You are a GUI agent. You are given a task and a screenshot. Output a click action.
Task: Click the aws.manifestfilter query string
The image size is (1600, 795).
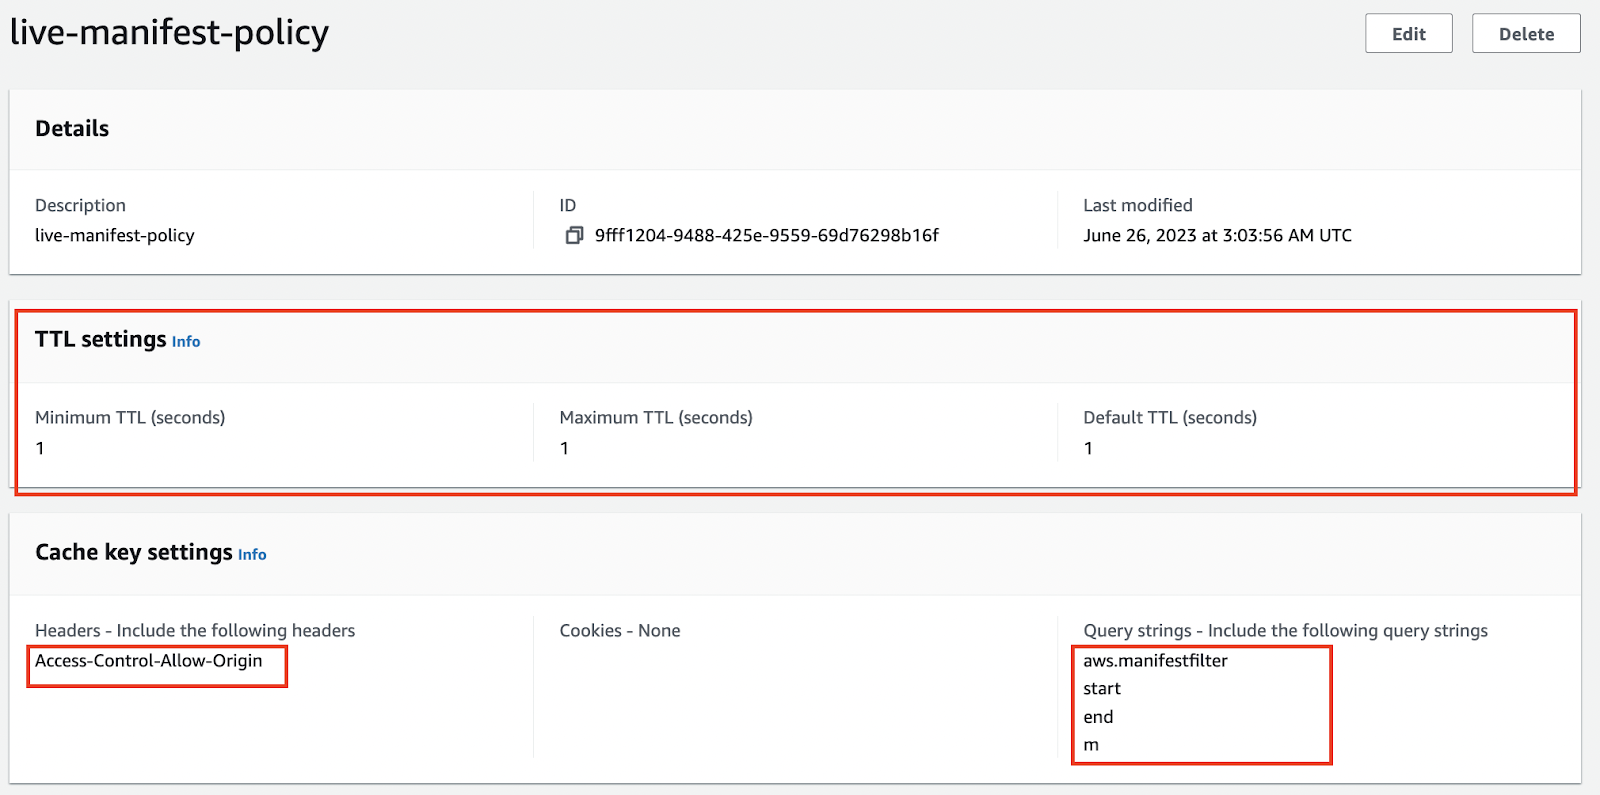(x=1155, y=661)
